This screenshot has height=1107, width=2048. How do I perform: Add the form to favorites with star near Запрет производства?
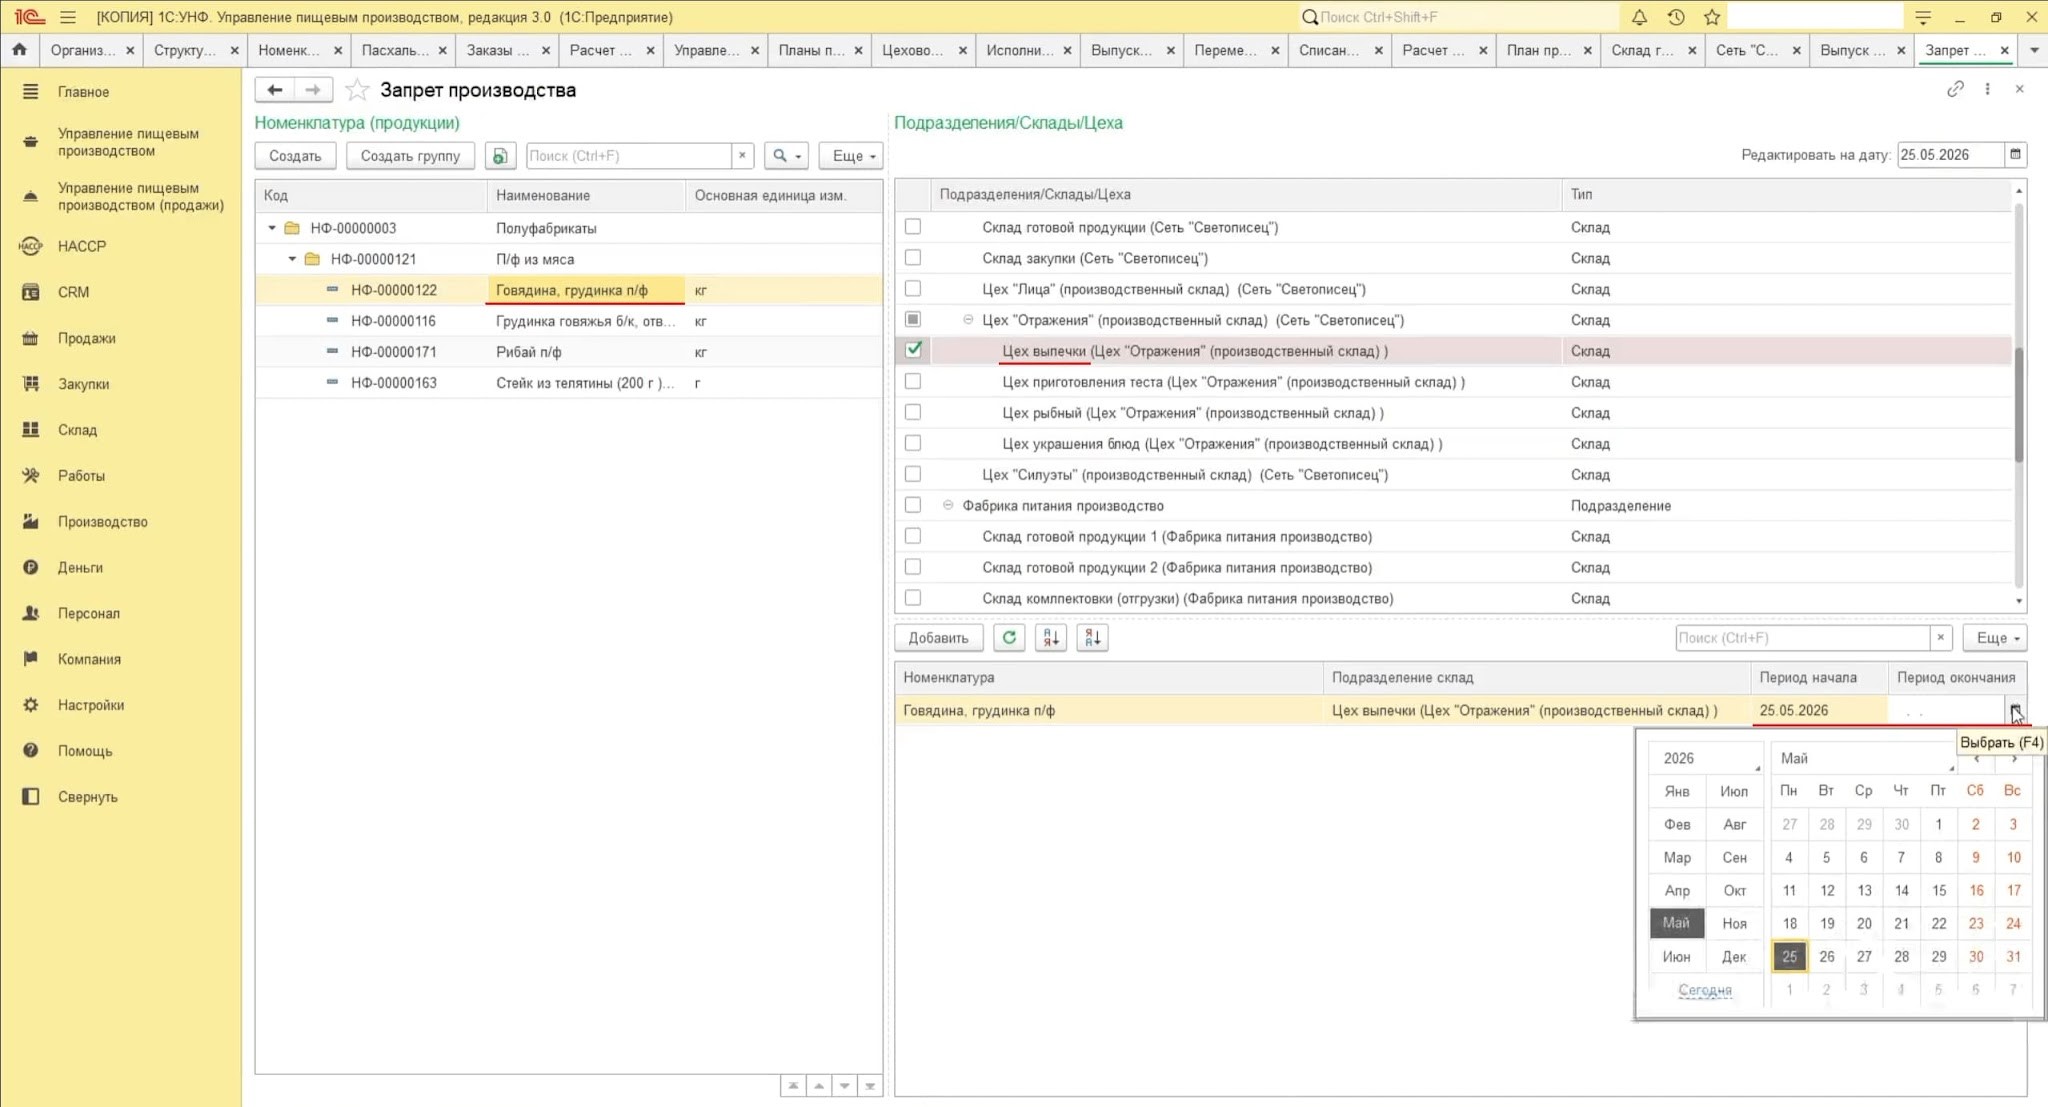click(x=356, y=90)
